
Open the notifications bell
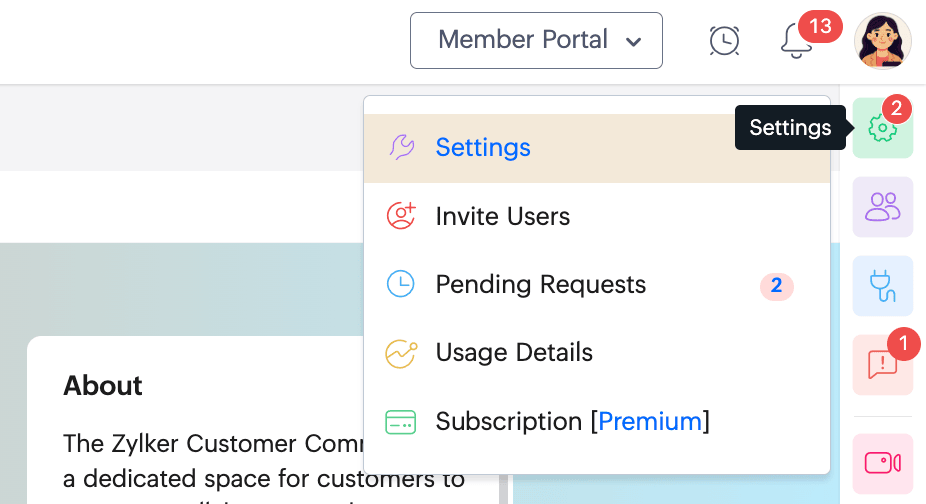point(796,41)
